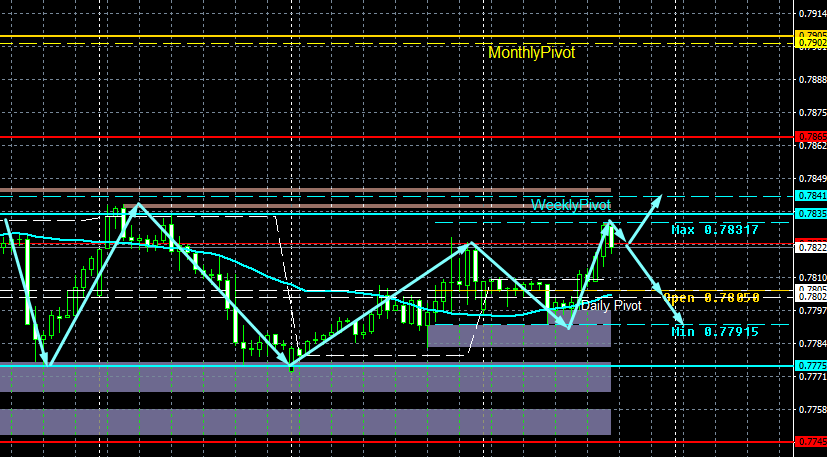This screenshot has height=457, width=827.
Task: Select the Max 0.78317 text
Action: point(715,230)
